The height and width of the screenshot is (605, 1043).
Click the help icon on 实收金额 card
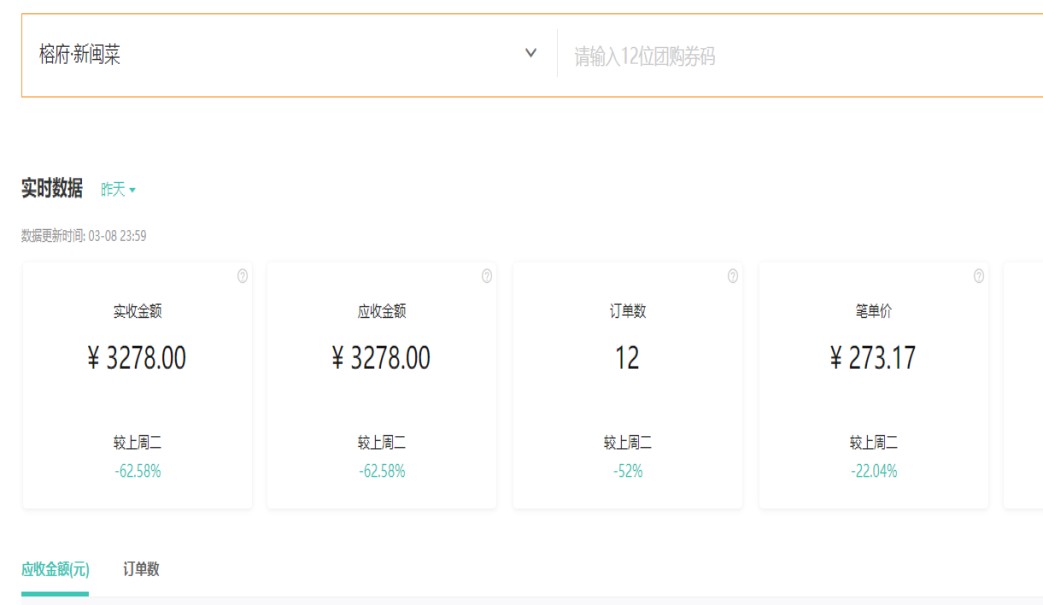(x=242, y=276)
